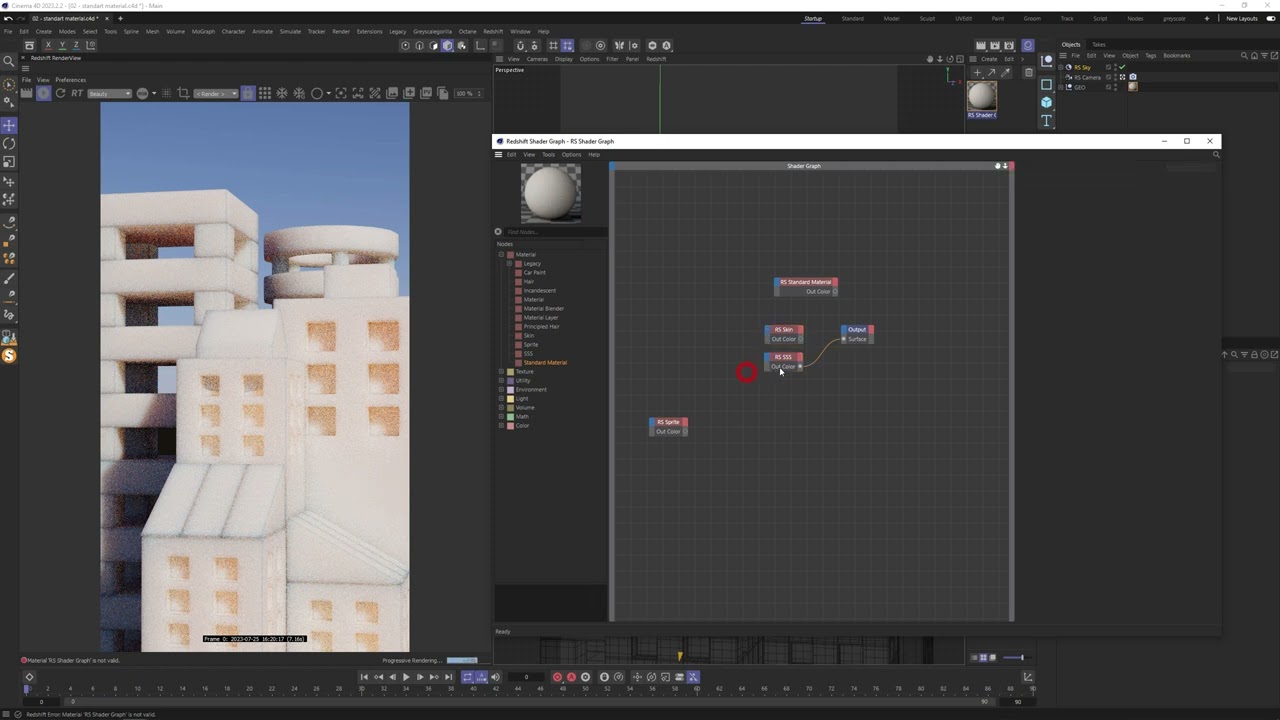Click the green checkmark on RS Sky

[x=1123, y=67]
